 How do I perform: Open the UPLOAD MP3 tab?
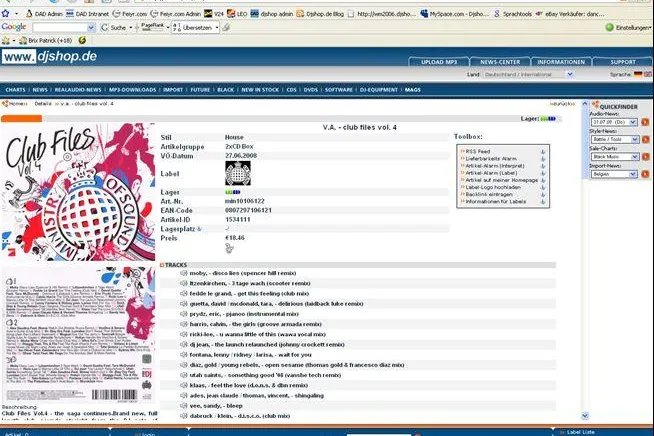coord(438,62)
